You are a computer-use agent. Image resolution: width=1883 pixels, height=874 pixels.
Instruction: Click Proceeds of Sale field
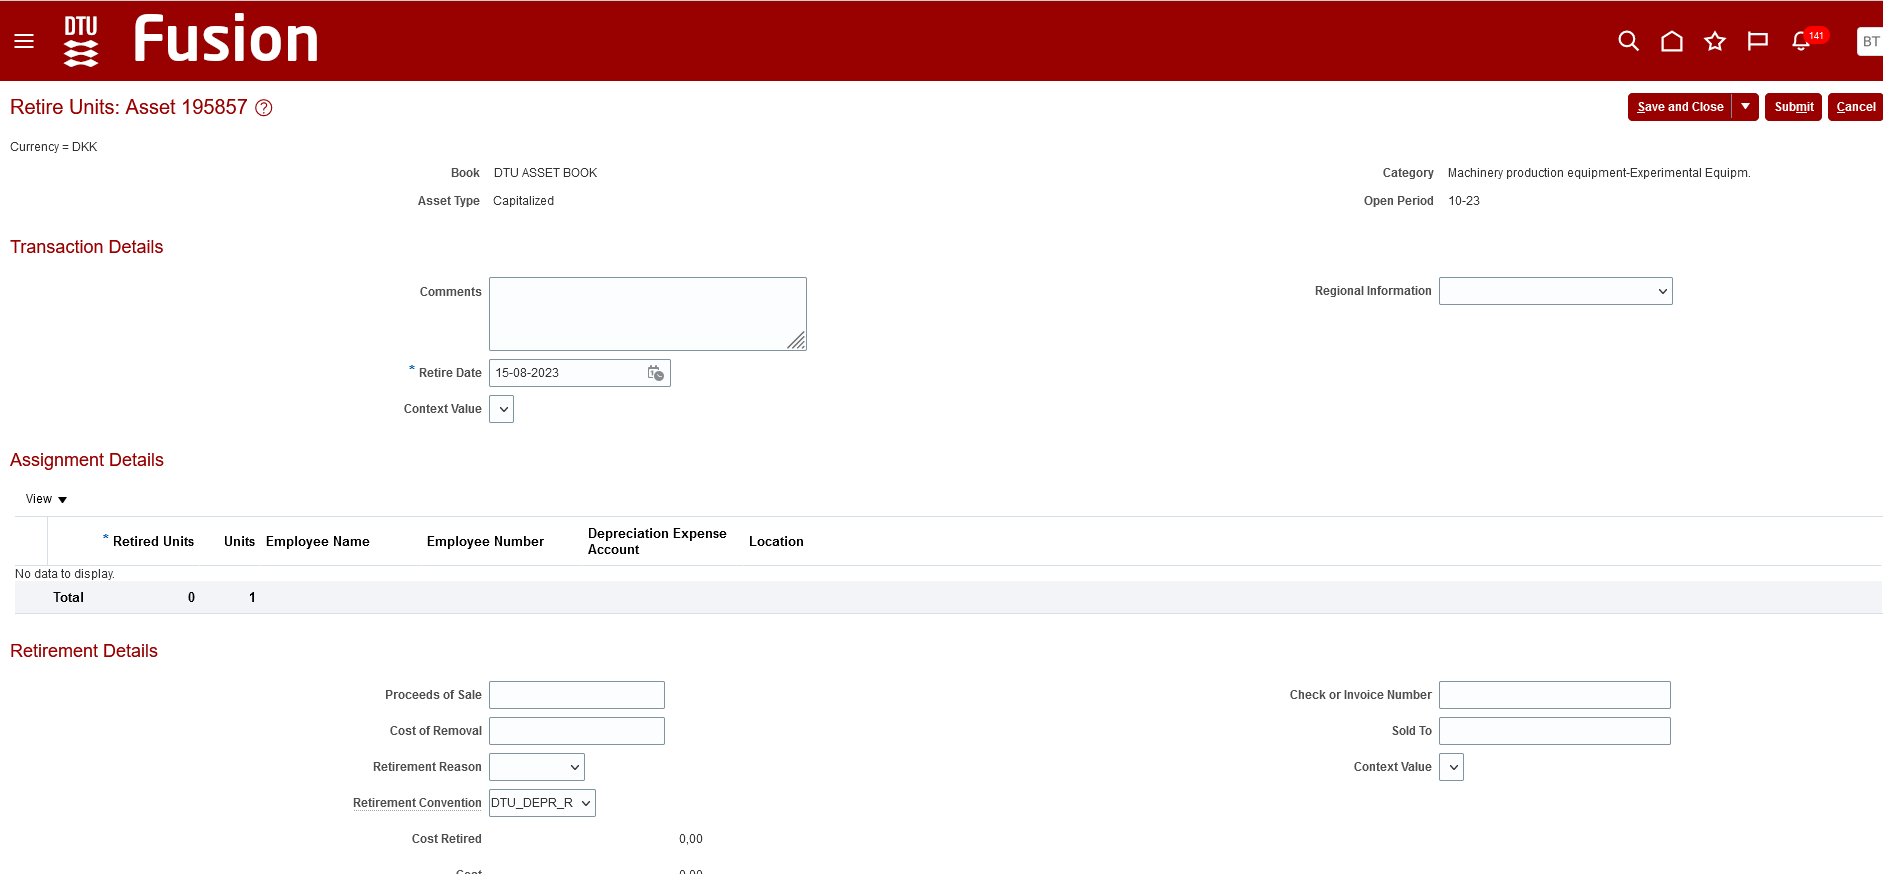click(x=577, y=695)
